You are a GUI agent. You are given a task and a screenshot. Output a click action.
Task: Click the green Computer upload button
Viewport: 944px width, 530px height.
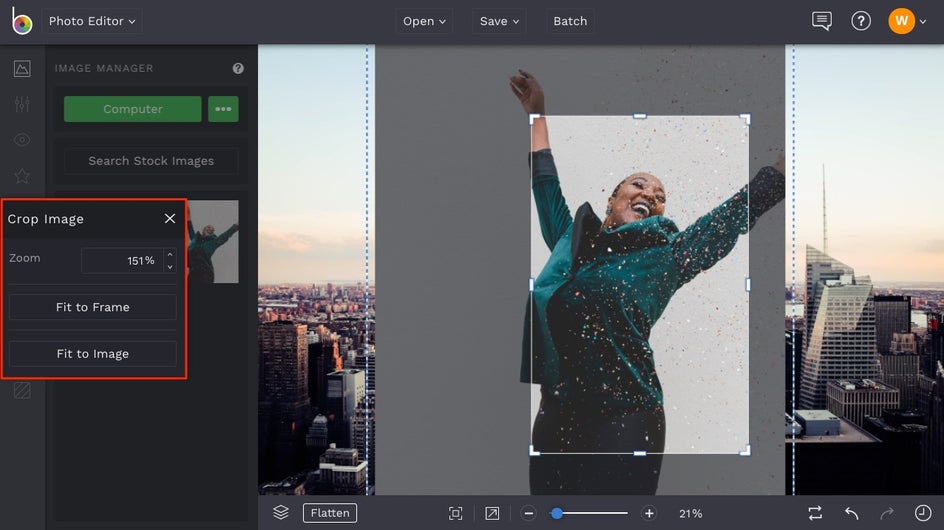[132, 109]
